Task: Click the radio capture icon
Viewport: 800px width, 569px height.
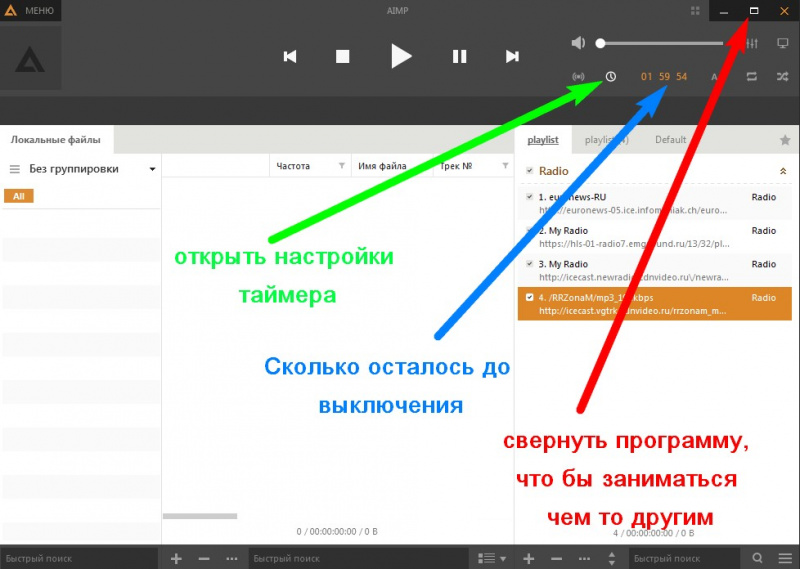Action: click(578, 77)
